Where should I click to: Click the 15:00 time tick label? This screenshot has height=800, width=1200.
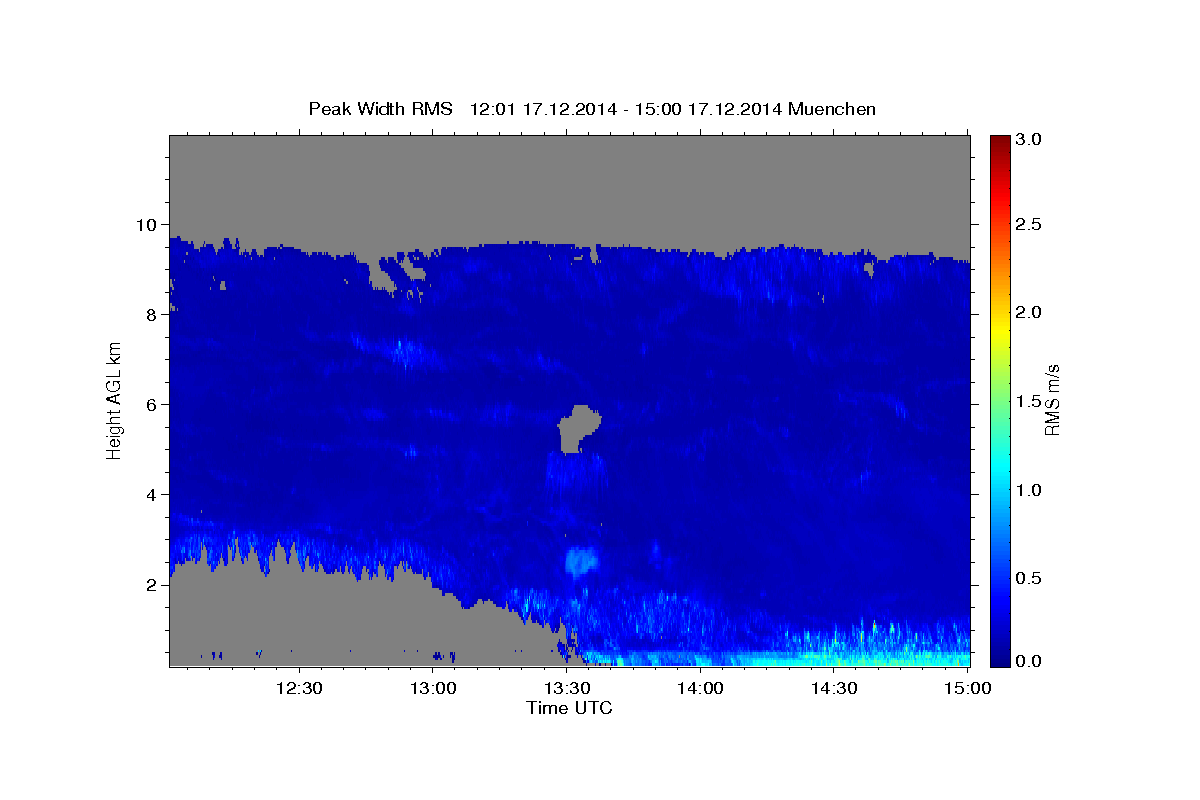pos(967,688)
